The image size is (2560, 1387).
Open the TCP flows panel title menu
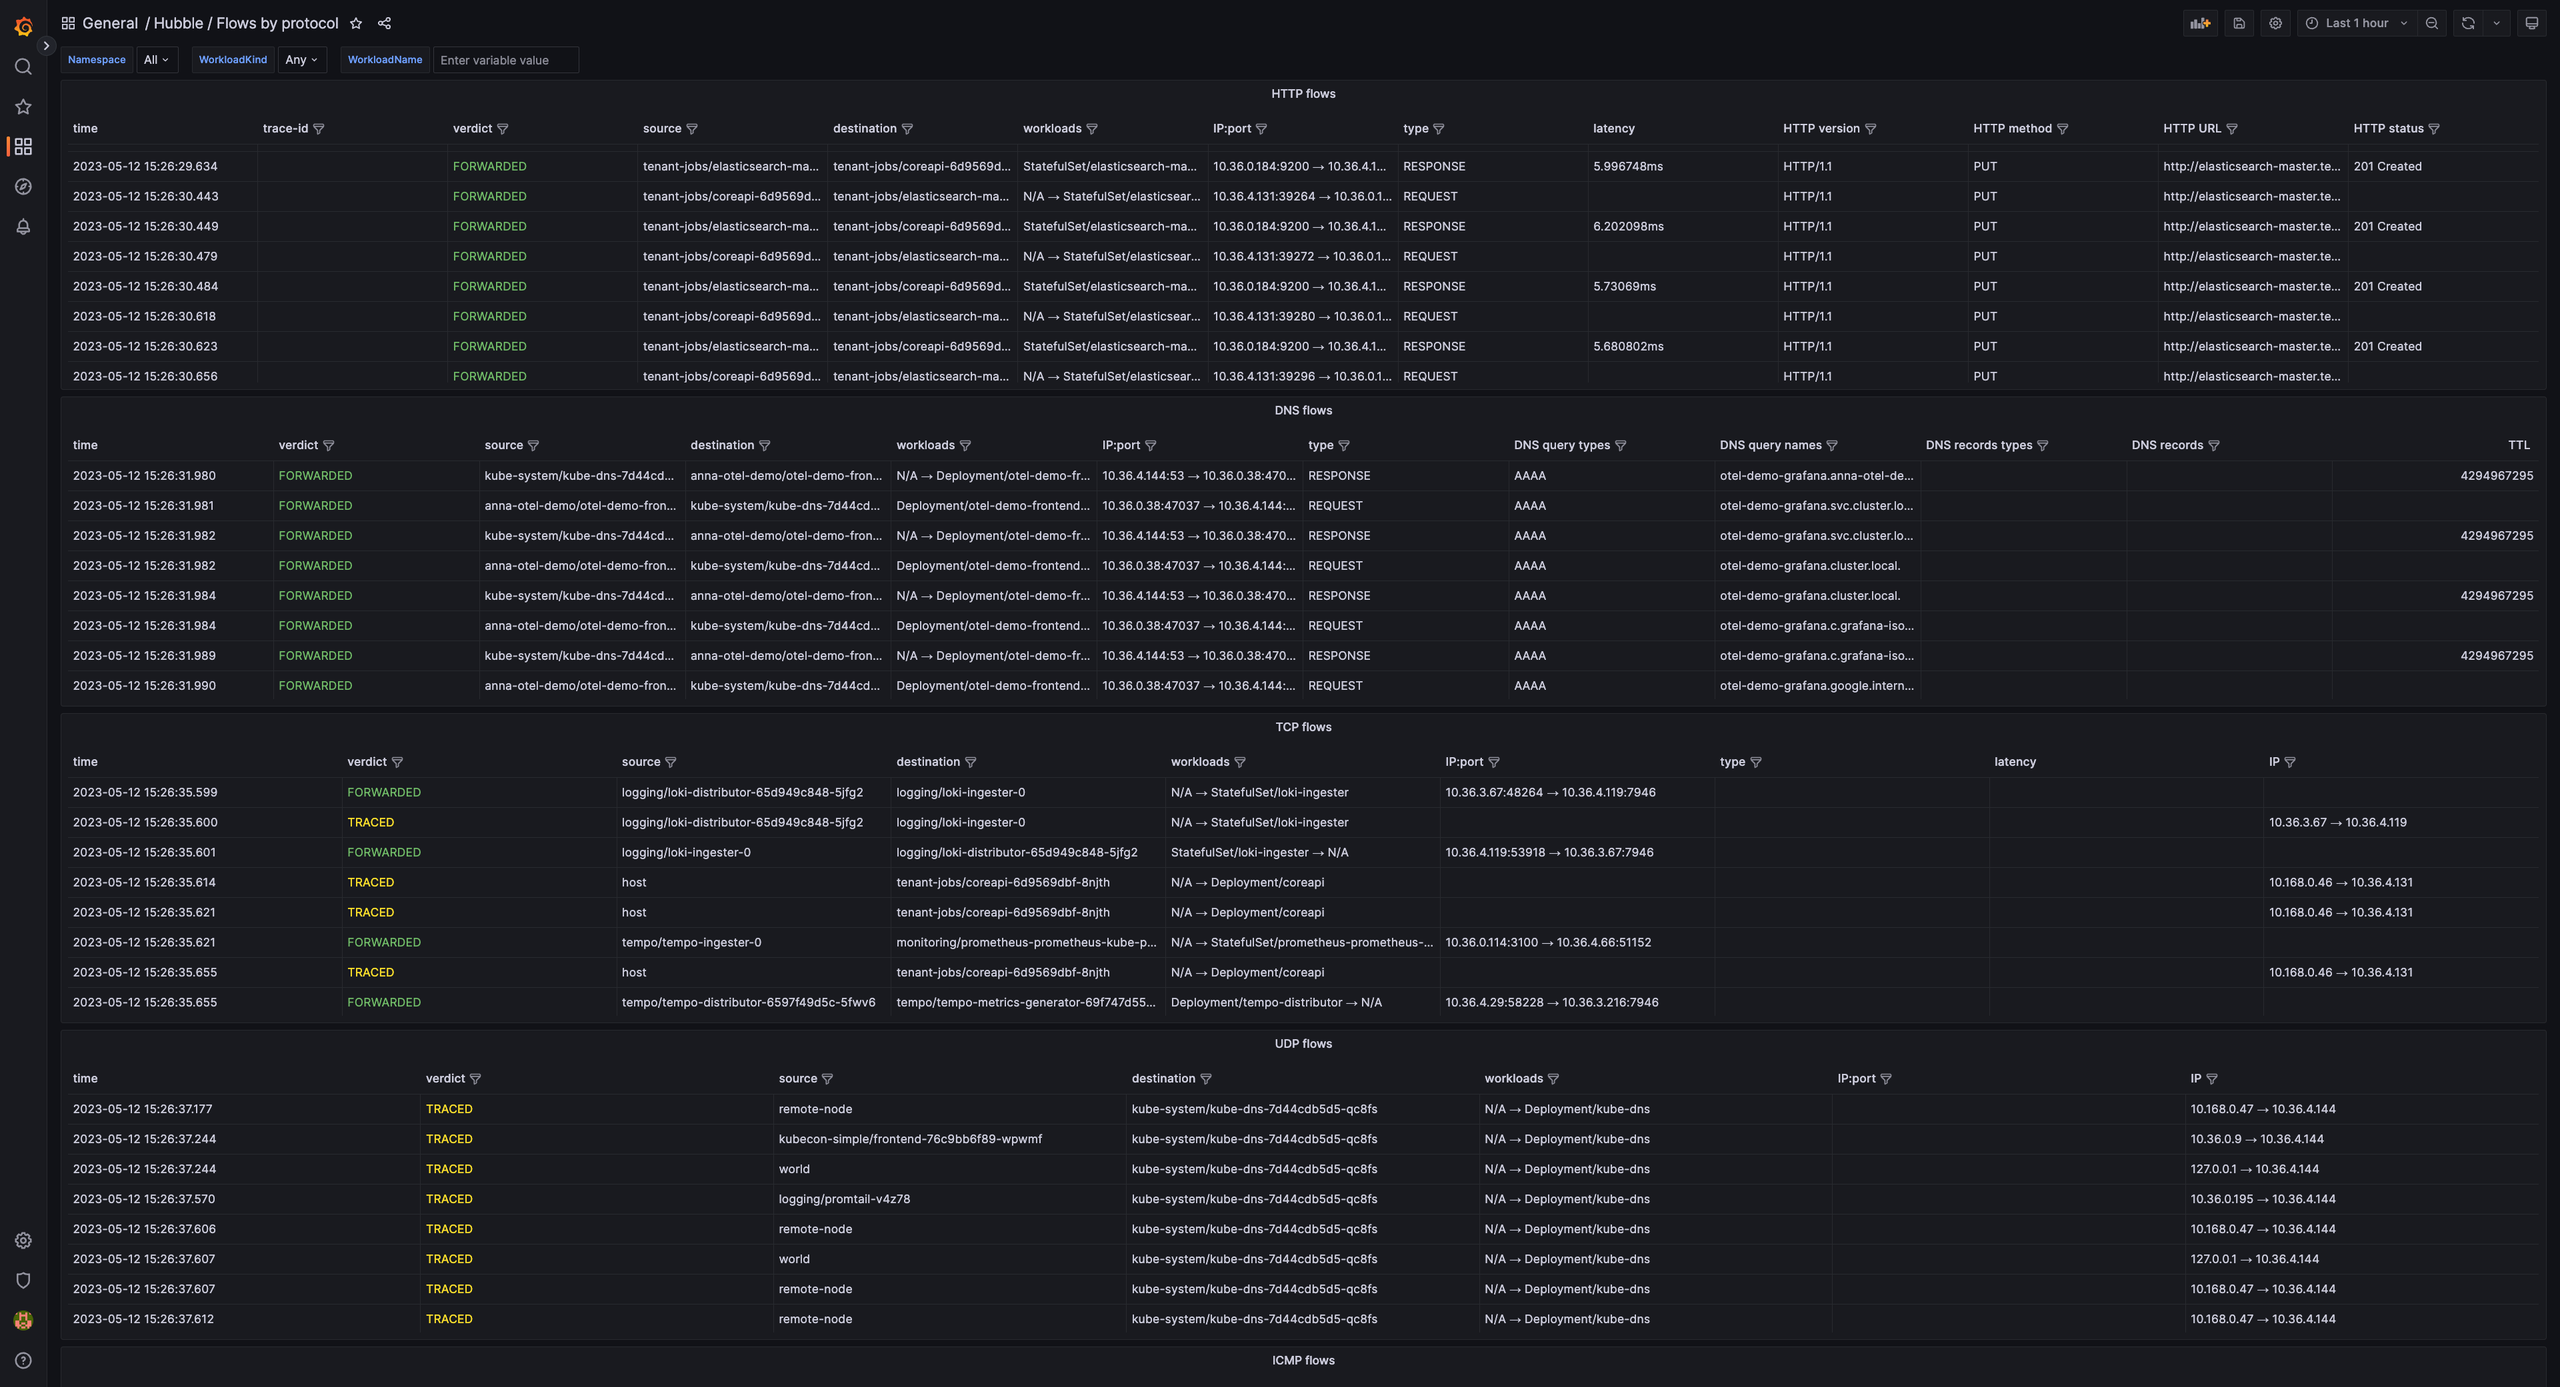(x=1302, y=727)
